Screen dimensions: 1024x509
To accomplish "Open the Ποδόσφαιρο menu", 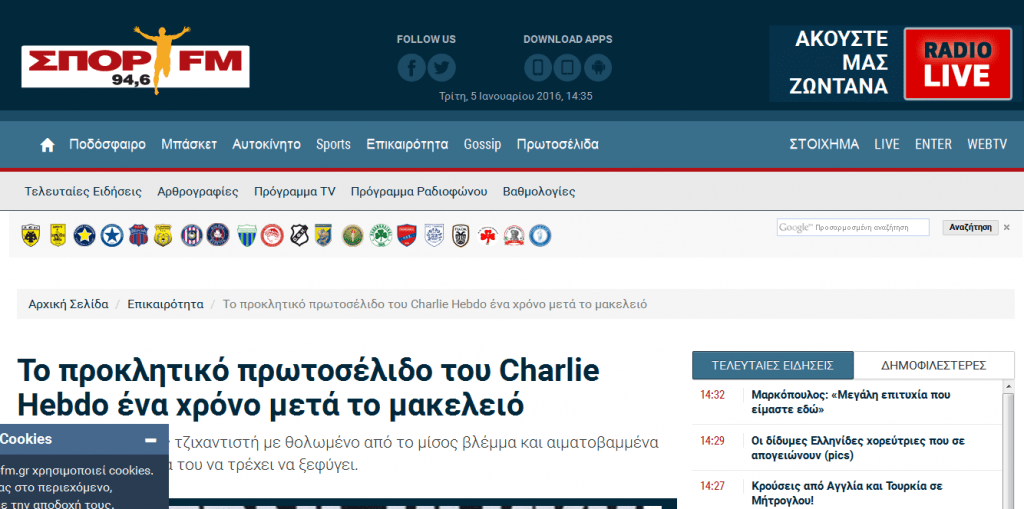I will pos(108,144).
